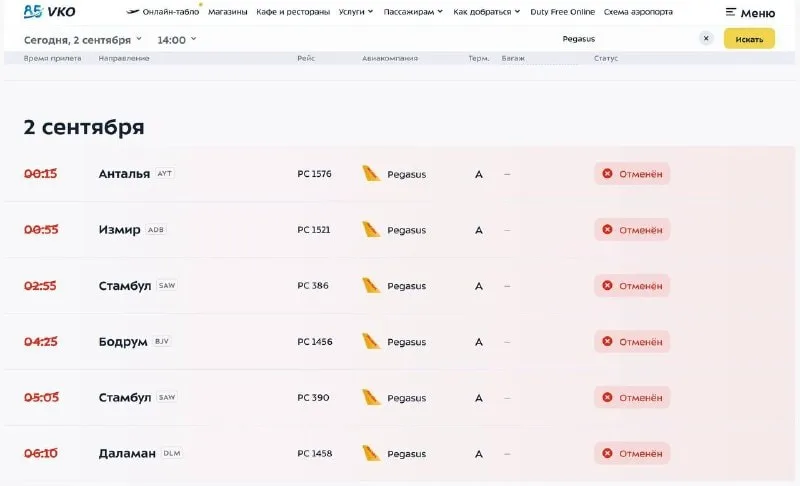Select Стамбул destination of flight PC 386

pyautogui.click(x=125, y=286)
